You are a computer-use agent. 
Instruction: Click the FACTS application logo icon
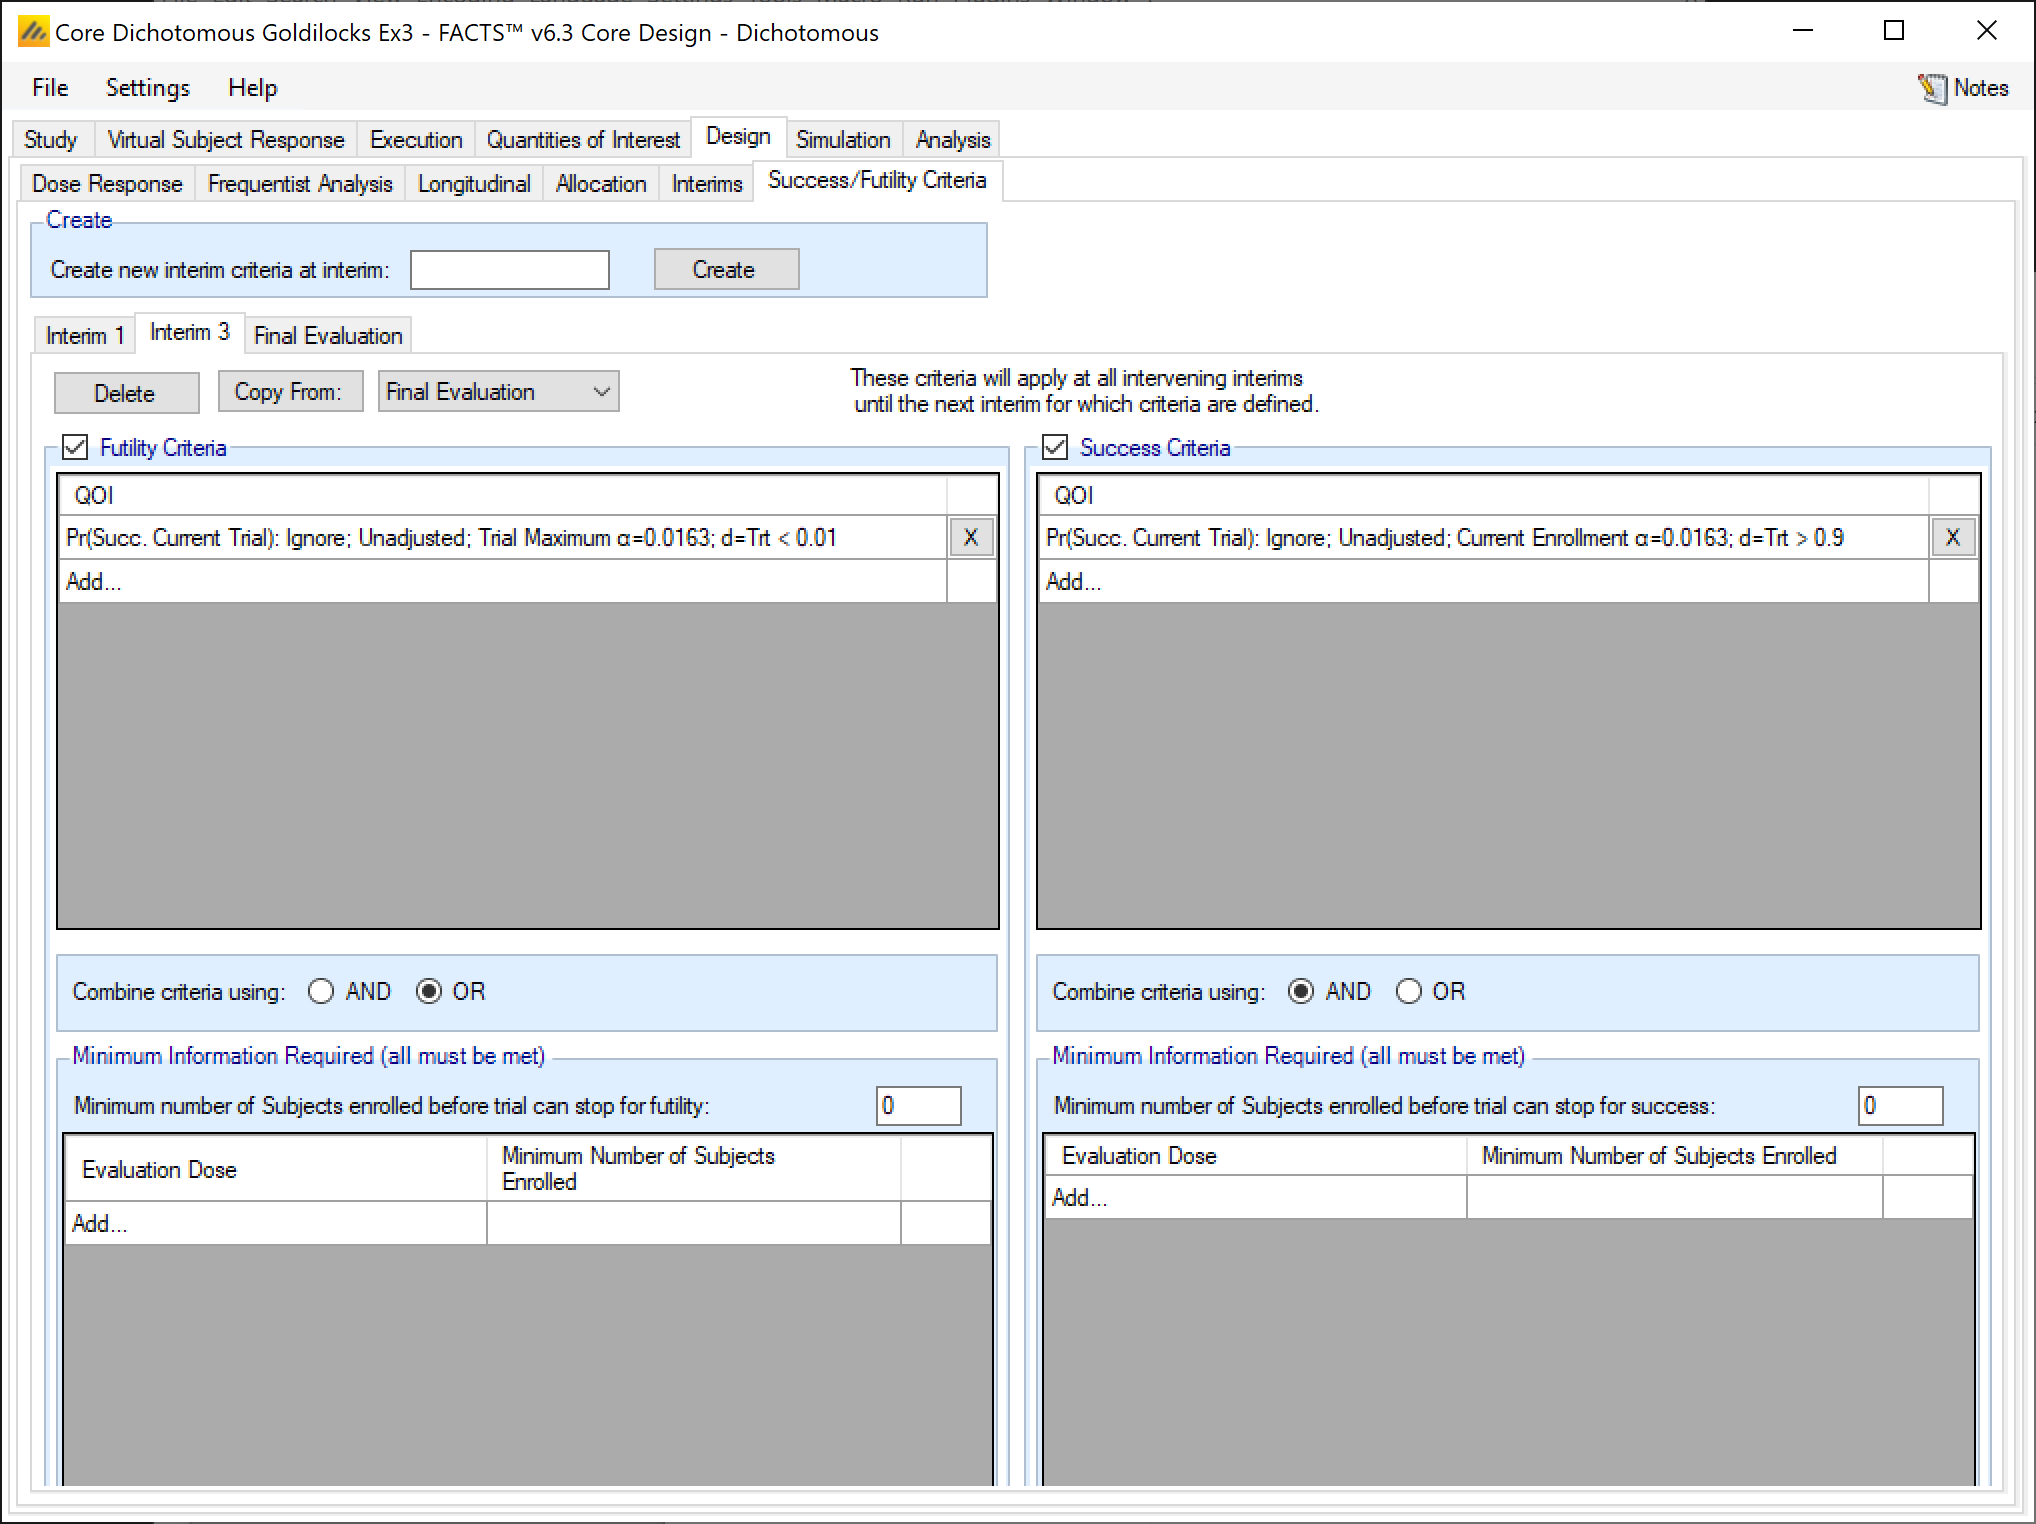coord(33,32)
